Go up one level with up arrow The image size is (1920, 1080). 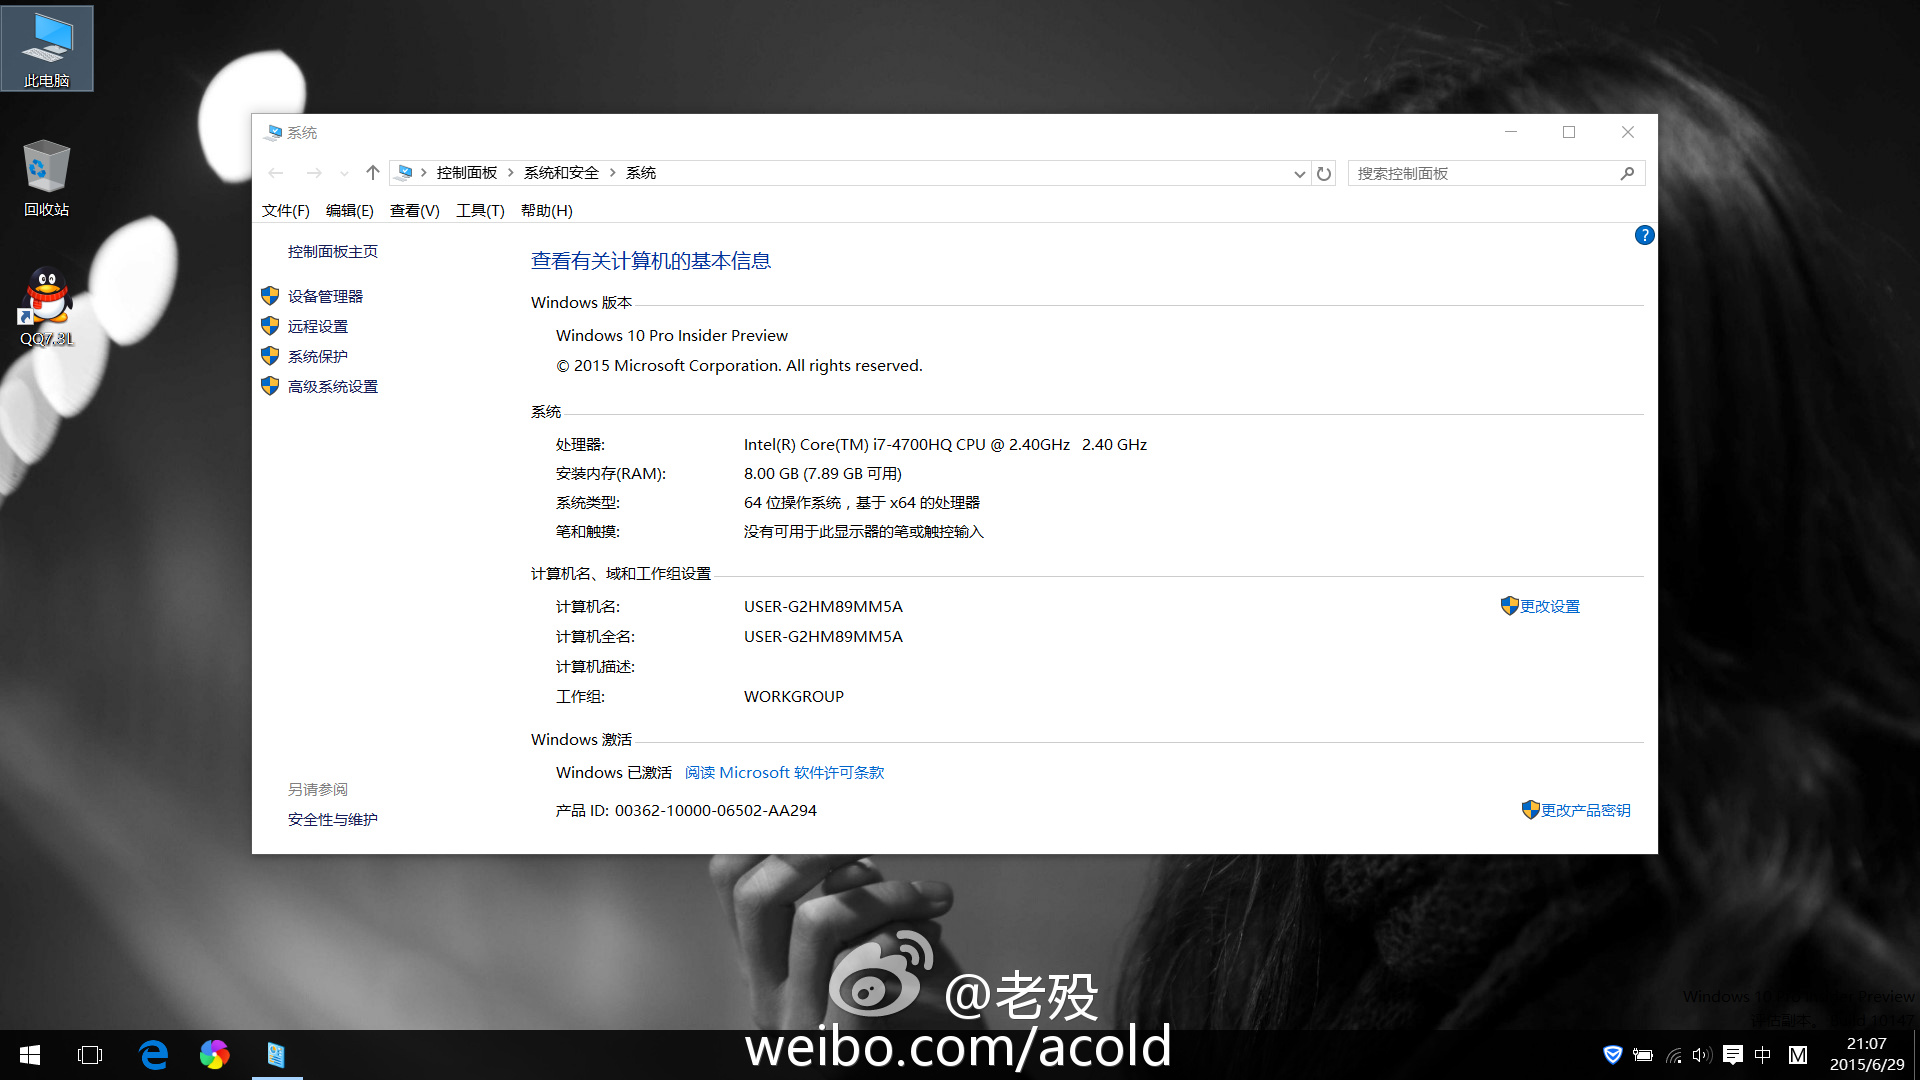(x=372, y=173)
